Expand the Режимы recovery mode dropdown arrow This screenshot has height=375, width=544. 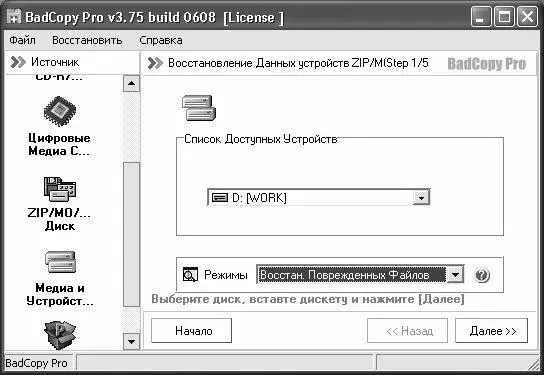(455, 275)
